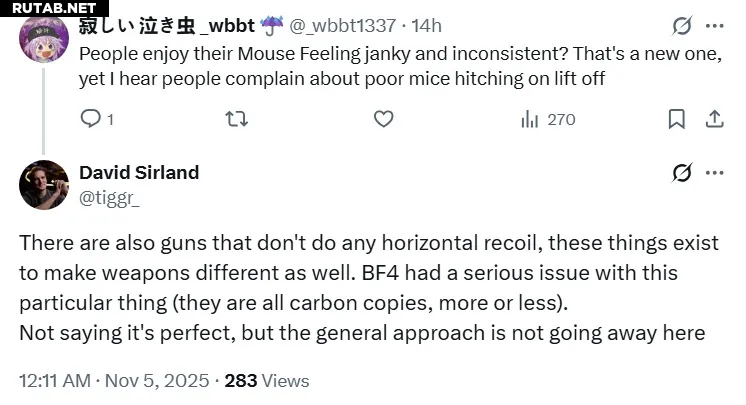Image resolution: width=746 pixels, height=405 pixels.
Task: Click the 14h timestamp
Action: (x=426, y=24)
